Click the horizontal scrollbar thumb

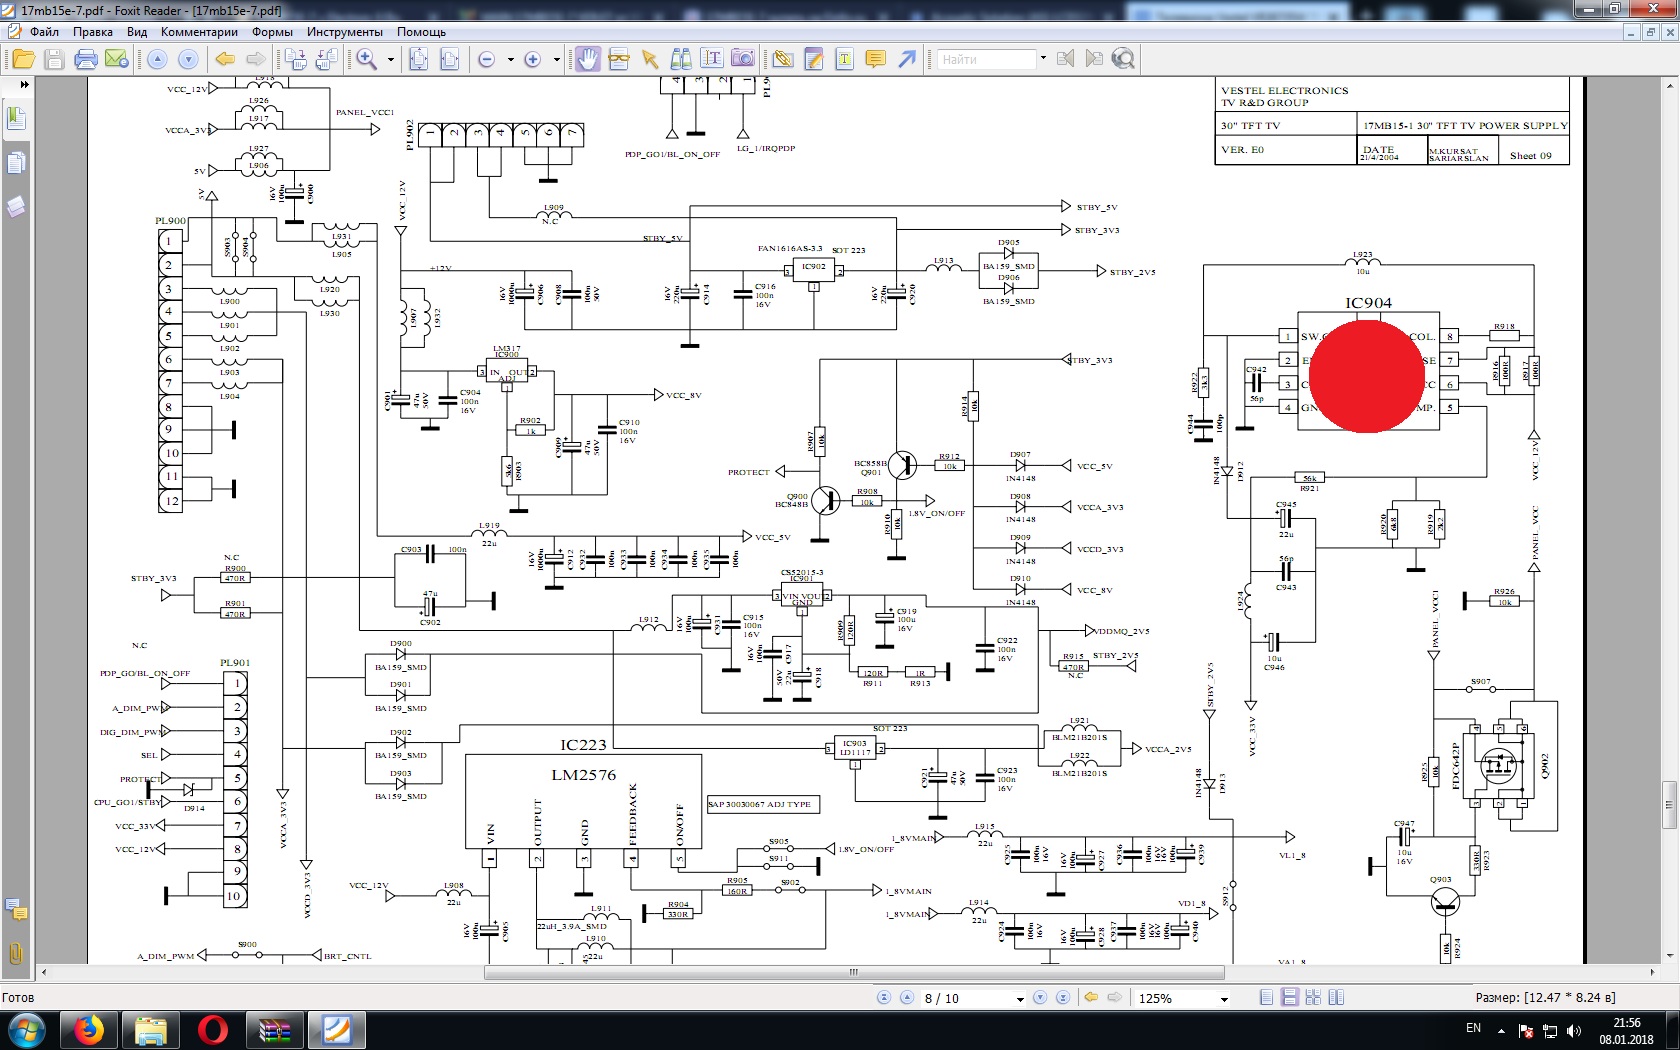coord(853,972)
